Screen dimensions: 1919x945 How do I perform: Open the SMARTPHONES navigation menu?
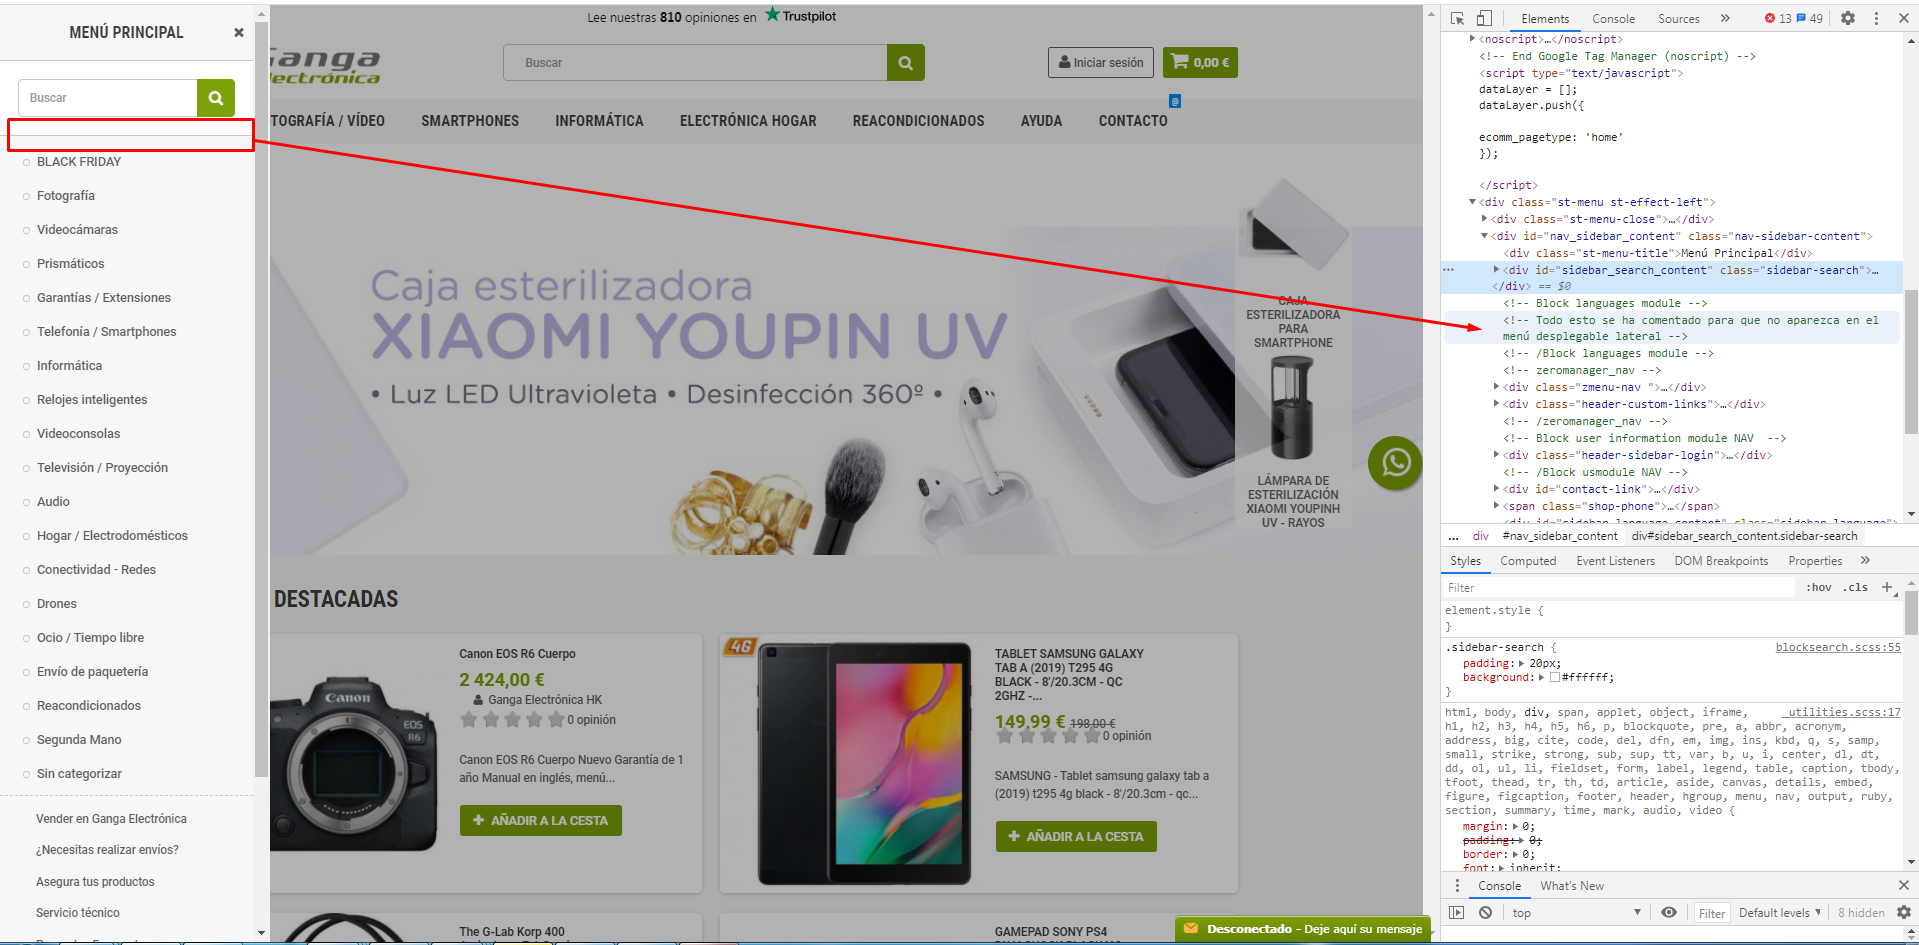[x=470, y=121]
